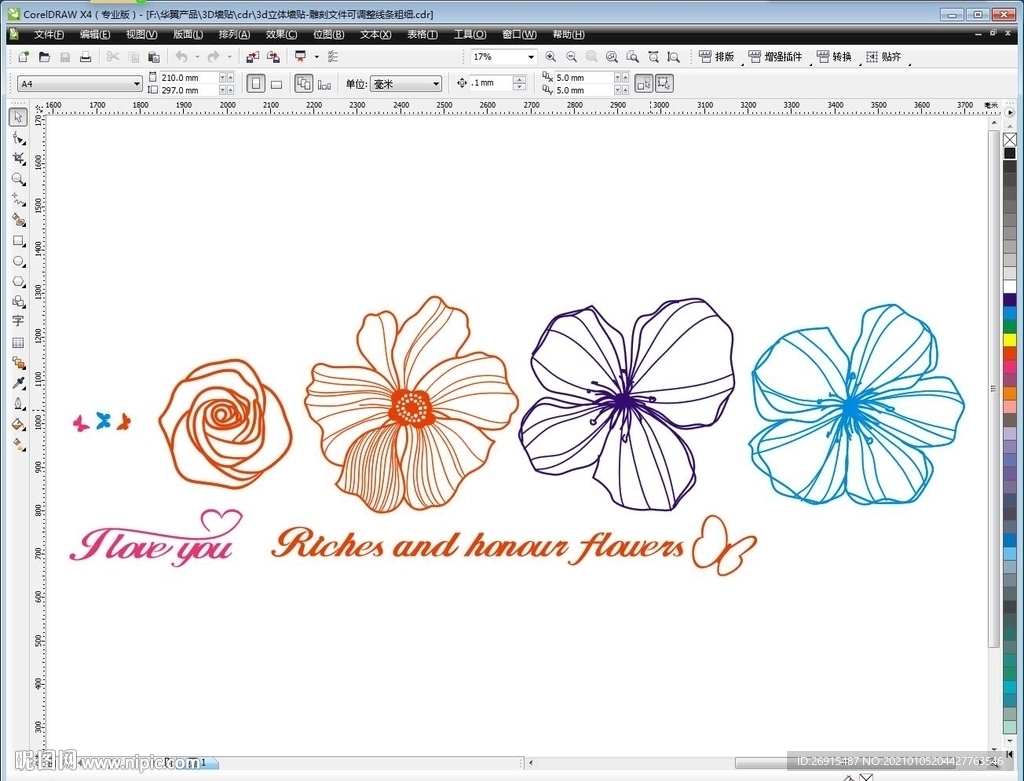The image size is (1024, 781).
Task: Expand the 17% zoom level dropdown
Action: (x=531, y=58)
